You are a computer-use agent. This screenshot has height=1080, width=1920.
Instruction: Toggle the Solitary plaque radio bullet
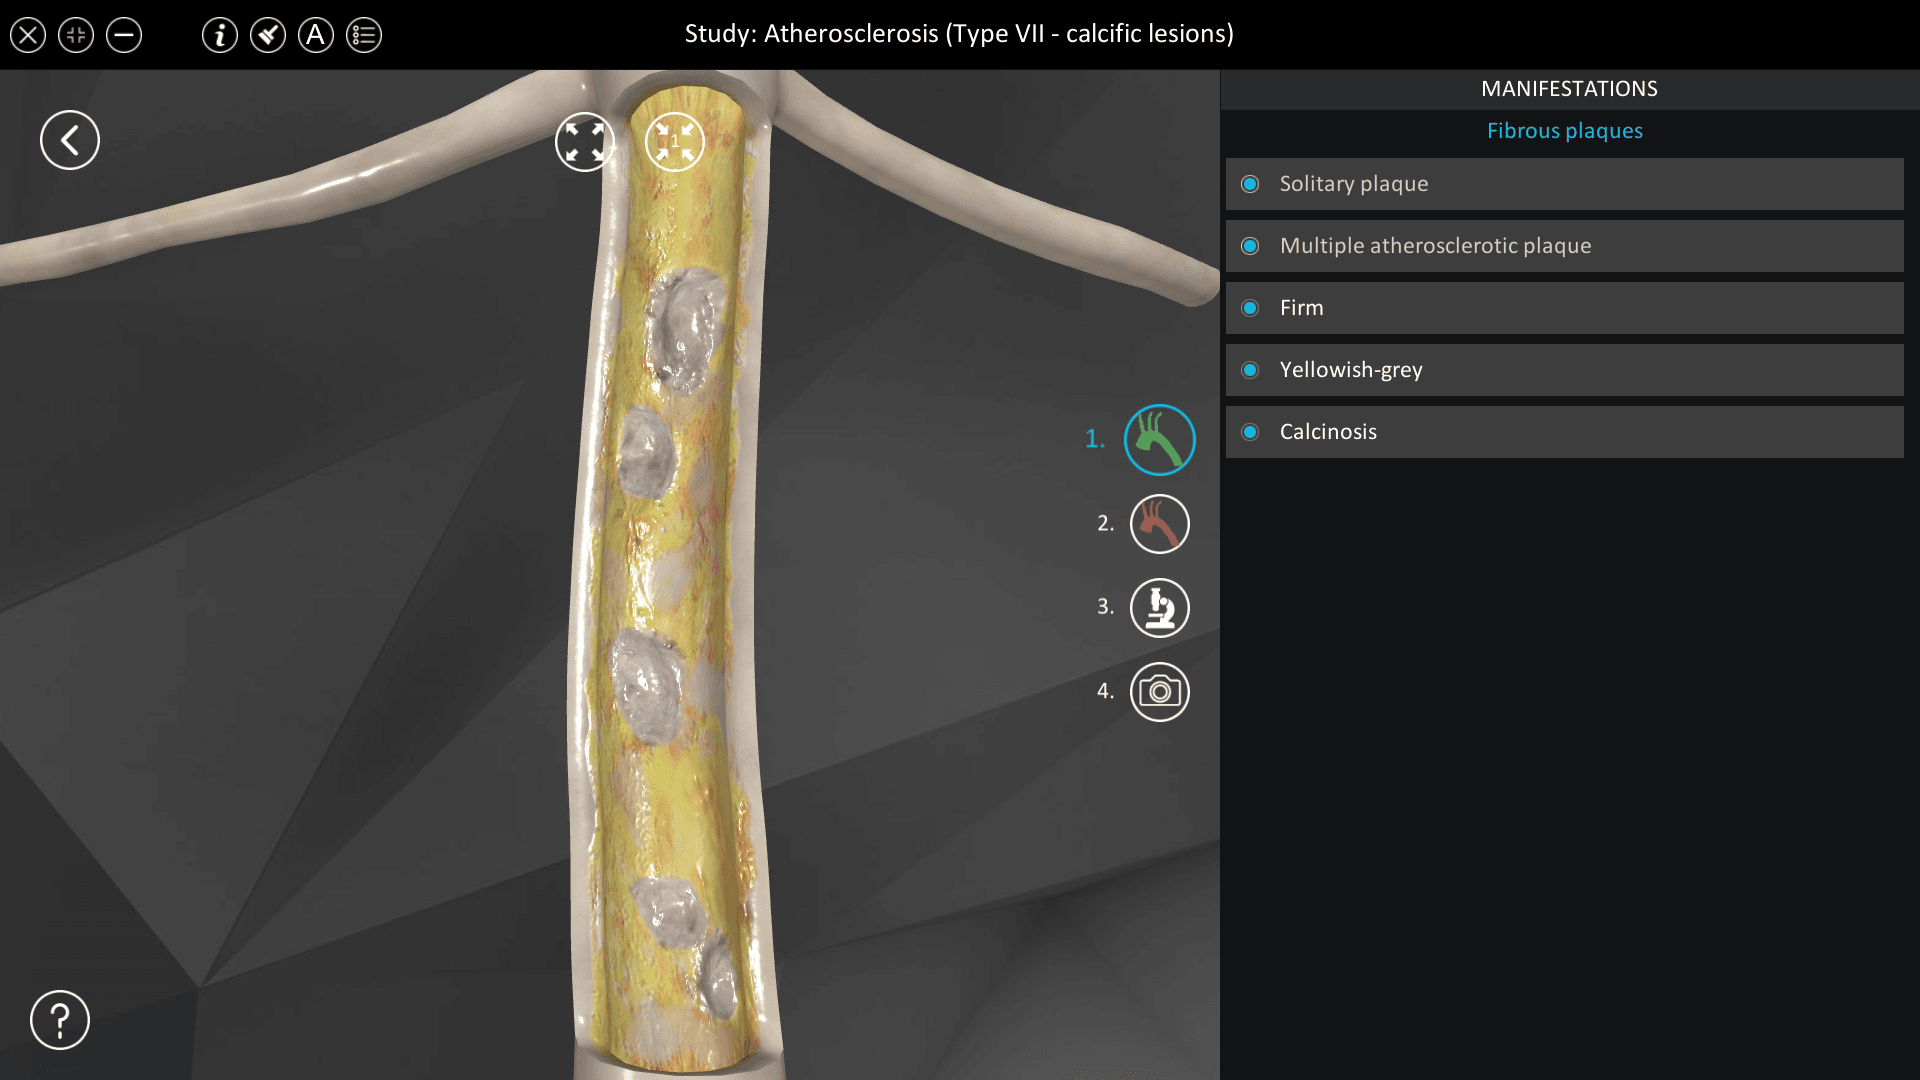[x=1250, y=184]
